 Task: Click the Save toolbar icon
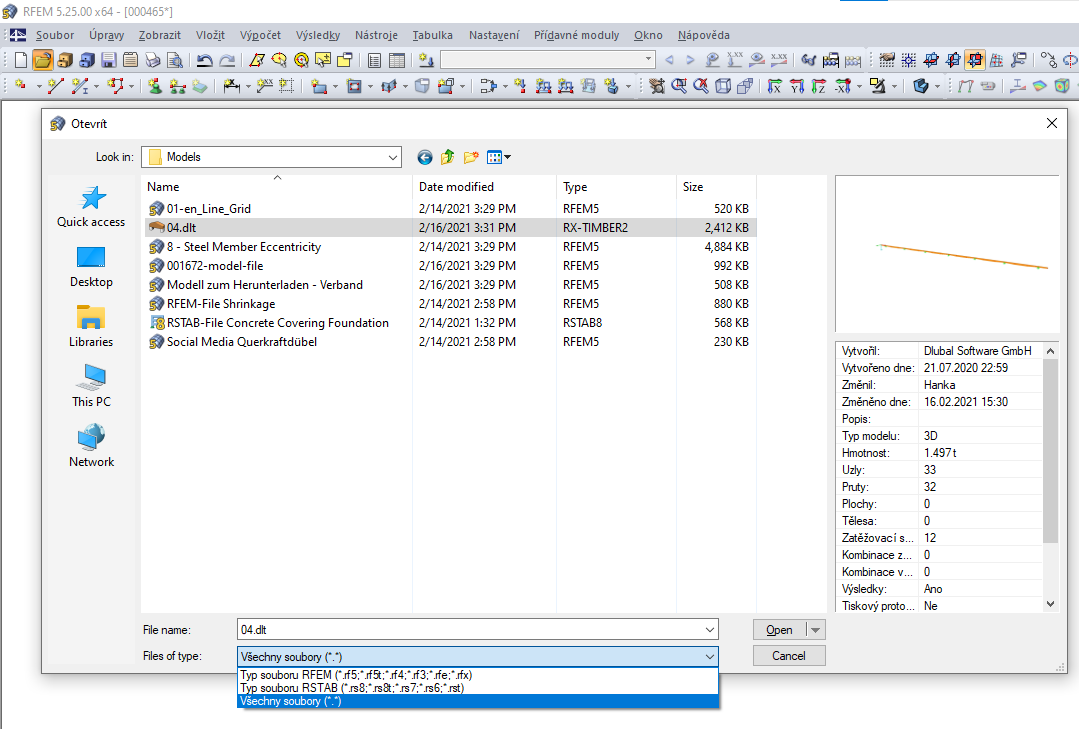(x=107, y=59)
